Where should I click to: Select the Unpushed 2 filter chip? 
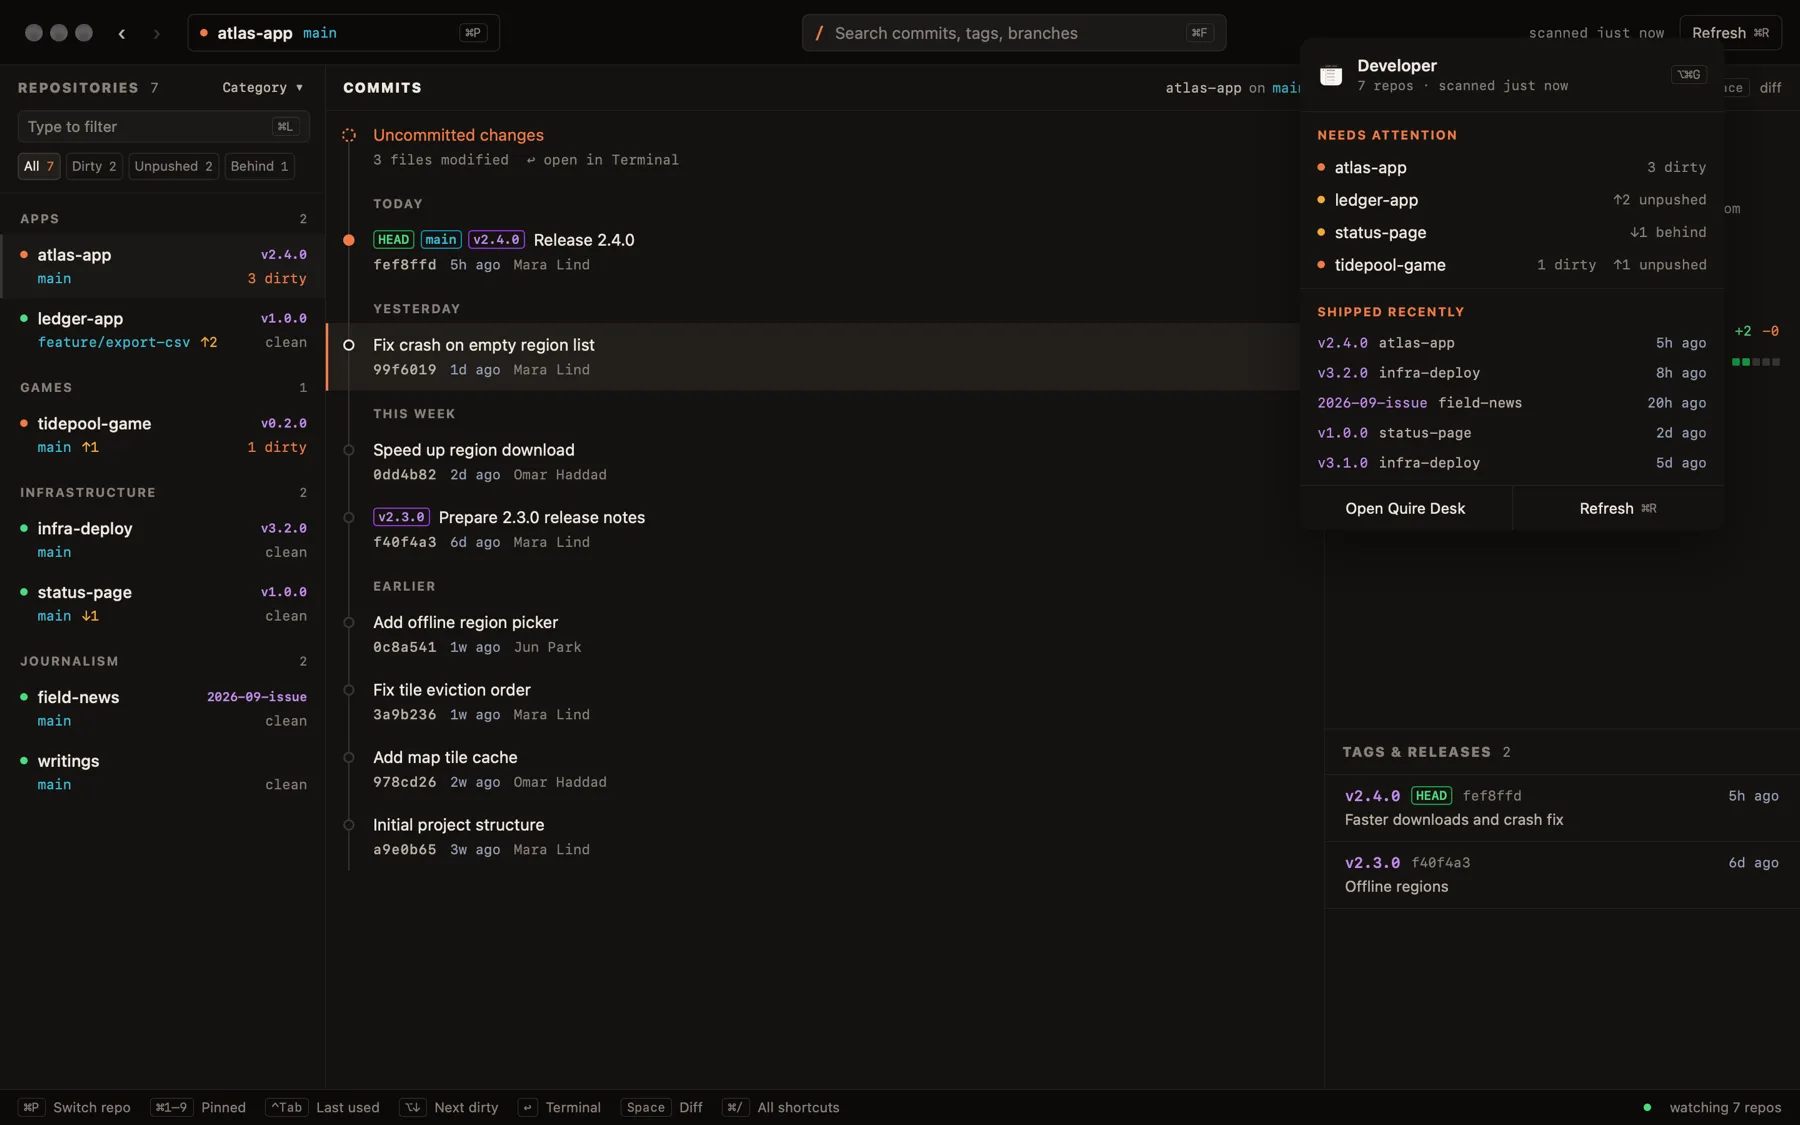[x=173, y=166]
